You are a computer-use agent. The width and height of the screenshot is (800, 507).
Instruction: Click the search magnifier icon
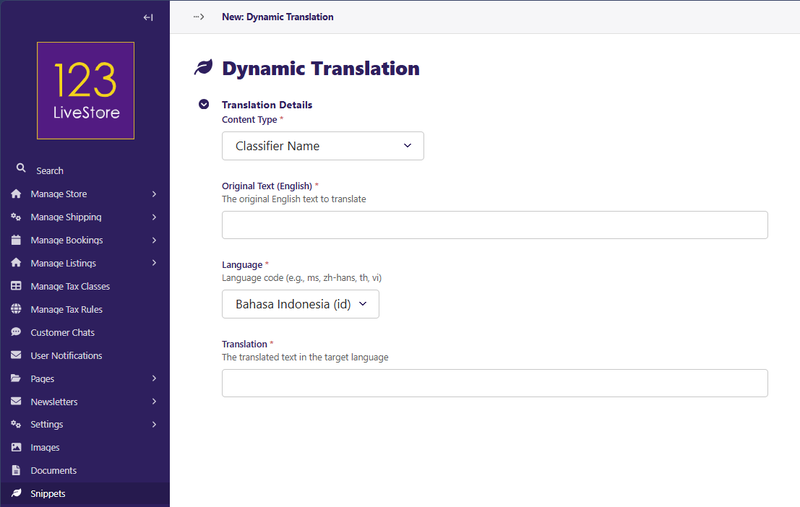click(21, 168)
